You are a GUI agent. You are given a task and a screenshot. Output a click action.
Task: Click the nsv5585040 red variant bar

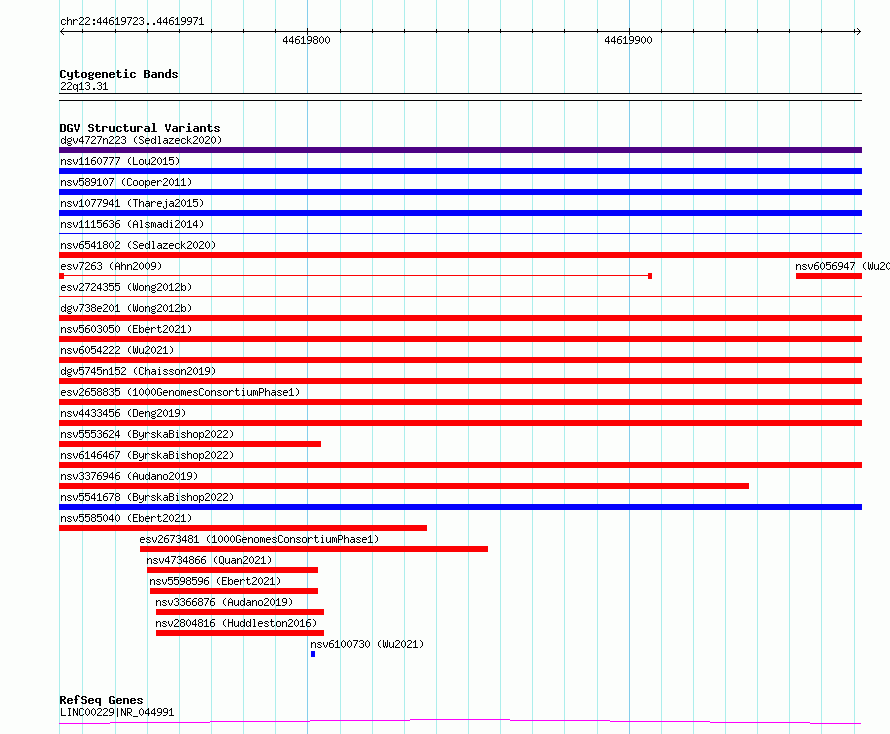(x=243, y=528)
